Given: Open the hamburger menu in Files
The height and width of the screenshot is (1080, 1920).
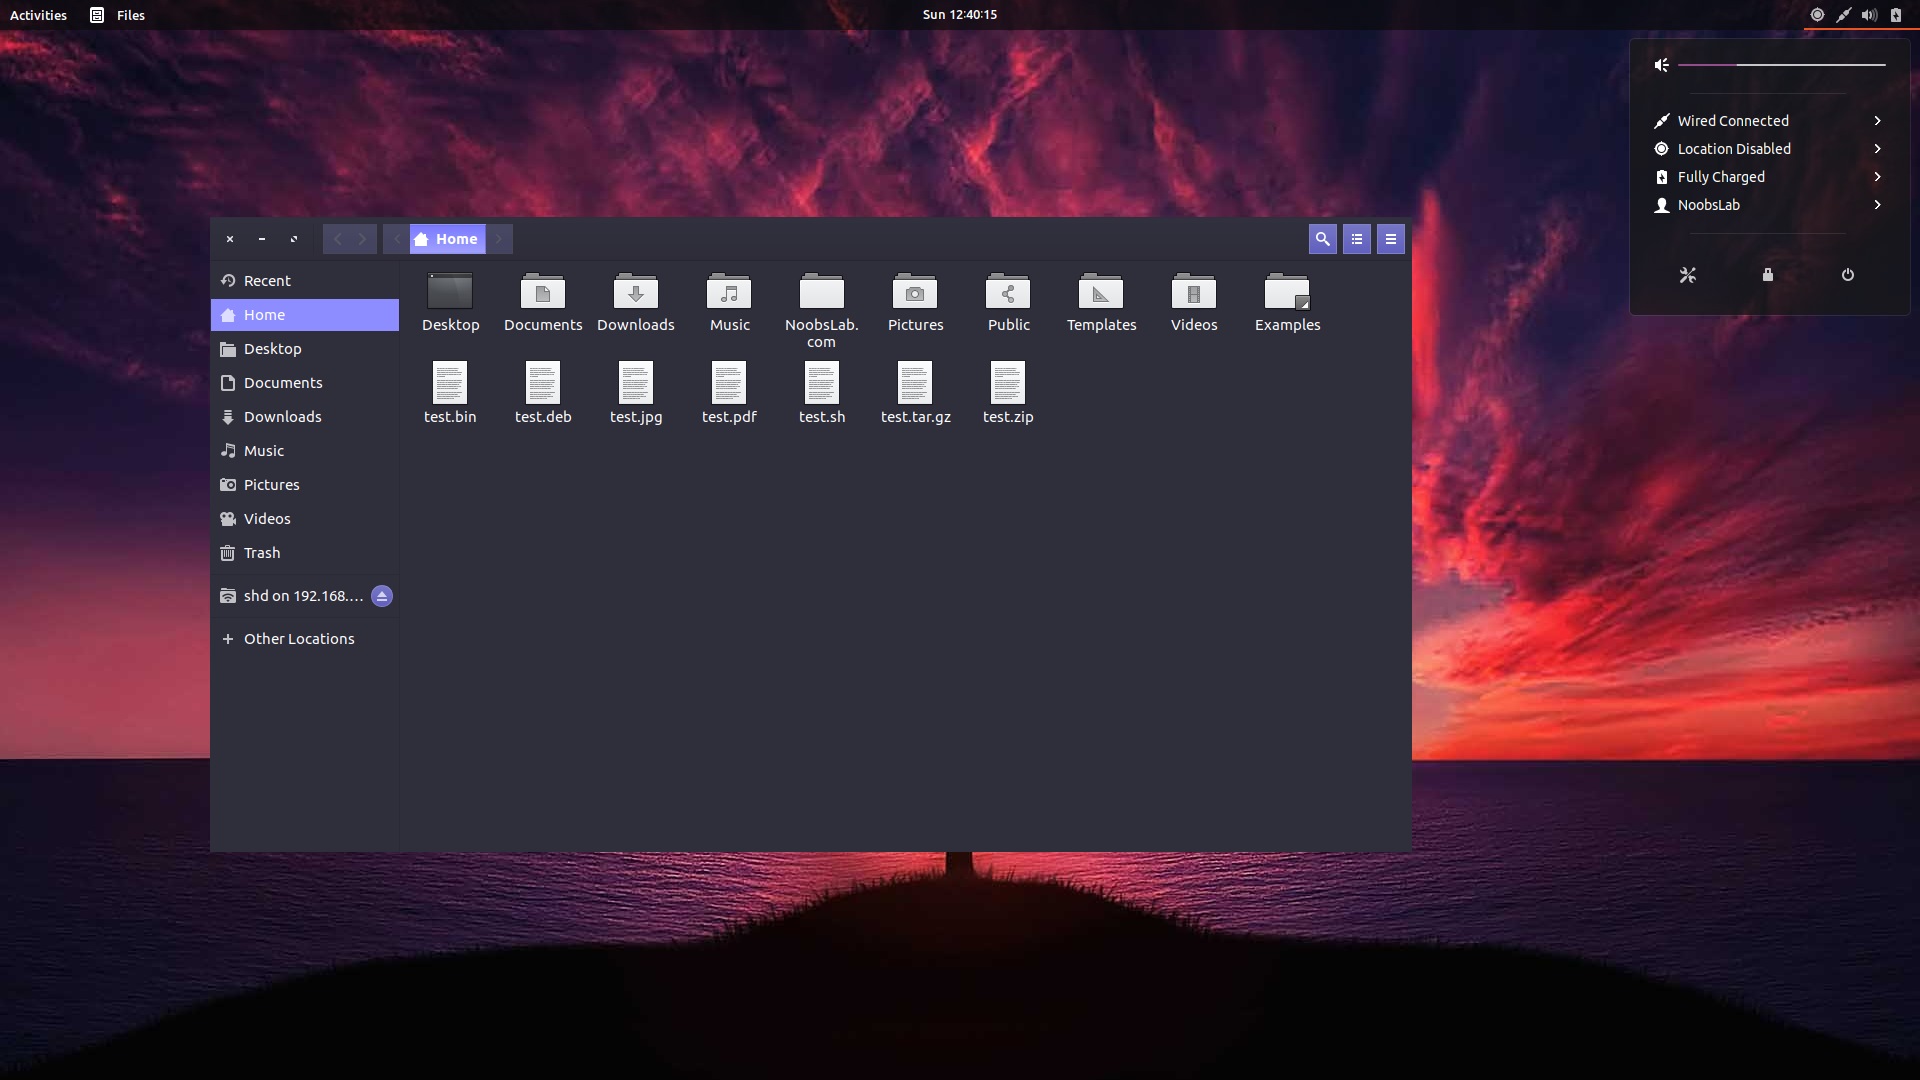Looking at the screenshot, I should pos(1390,239).
